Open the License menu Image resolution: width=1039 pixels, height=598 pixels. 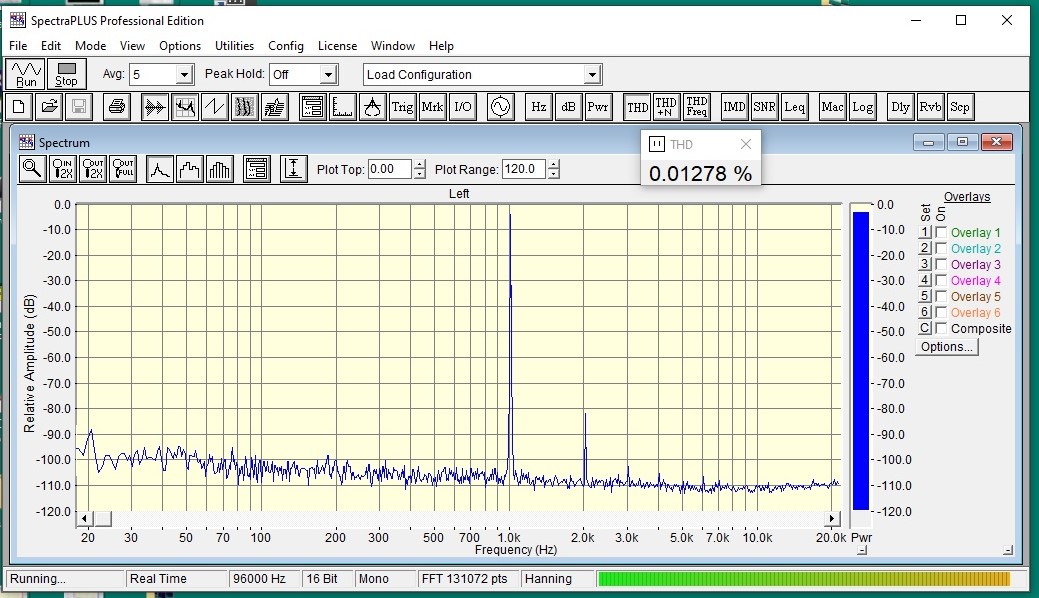point(337,46)
